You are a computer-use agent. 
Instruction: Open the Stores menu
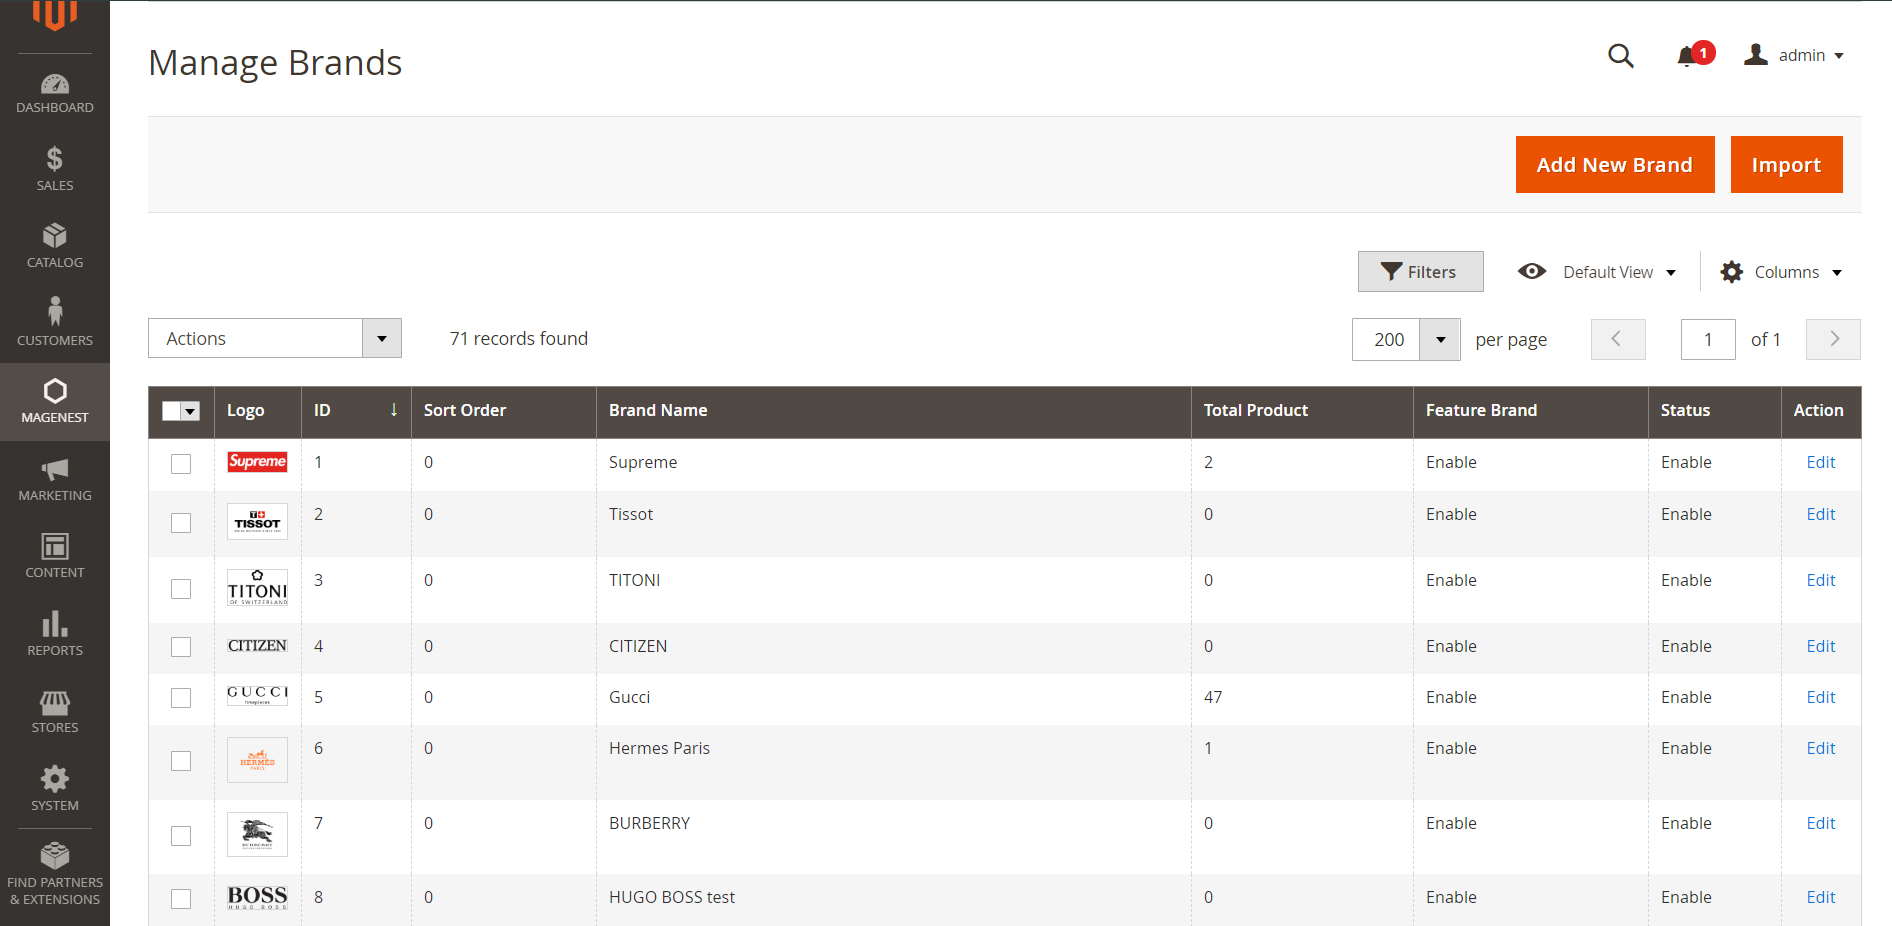pos(55,711)
